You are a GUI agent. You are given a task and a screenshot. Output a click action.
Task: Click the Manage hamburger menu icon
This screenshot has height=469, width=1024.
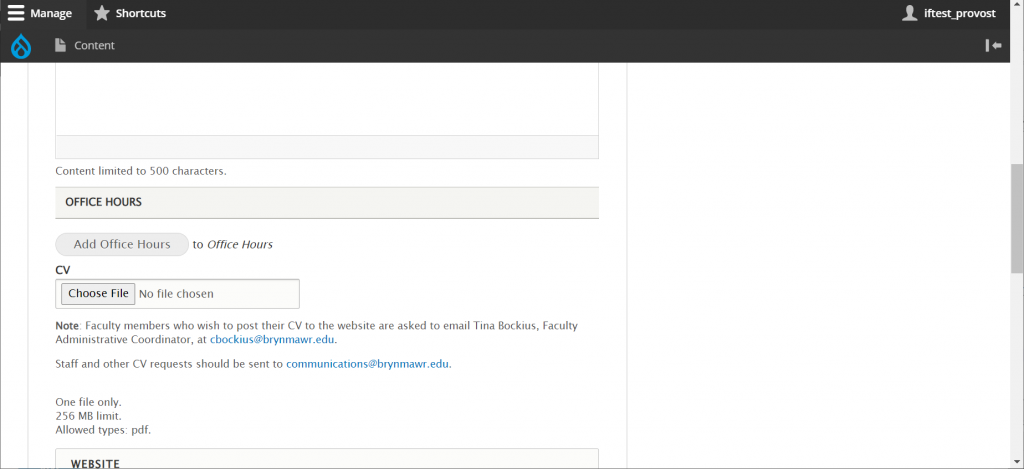[x=16, y=13]
